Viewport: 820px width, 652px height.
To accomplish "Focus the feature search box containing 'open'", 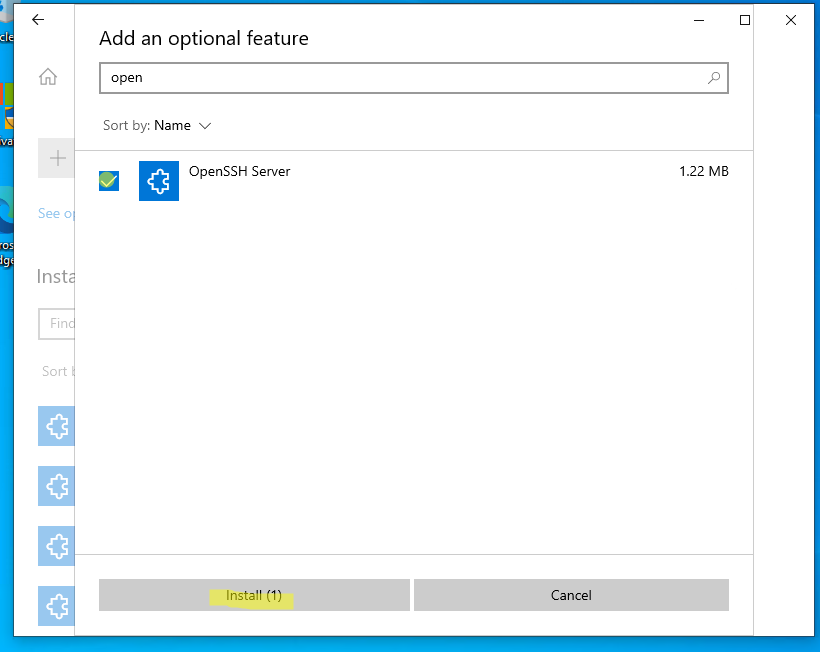I will (x=414, y=78).
